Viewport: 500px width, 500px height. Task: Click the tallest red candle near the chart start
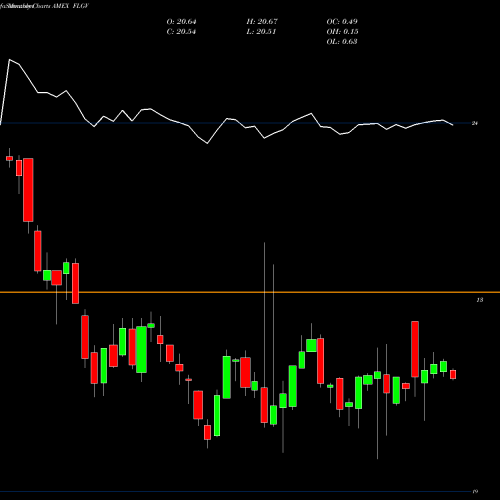(28, 190)
